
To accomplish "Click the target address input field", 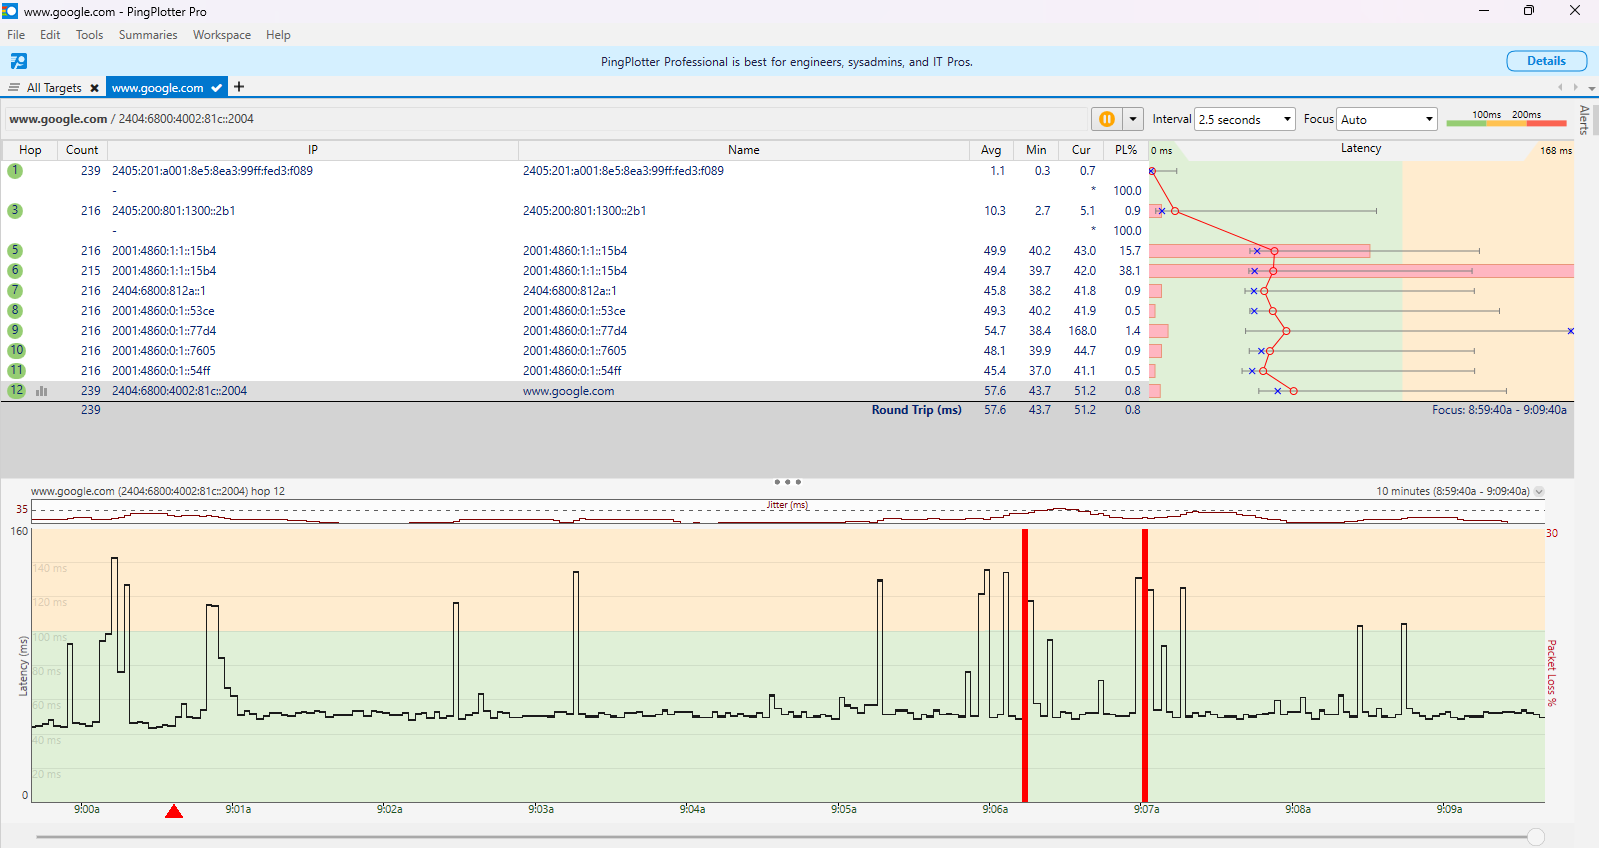I will pyautogui.click(x=545, y=119).
